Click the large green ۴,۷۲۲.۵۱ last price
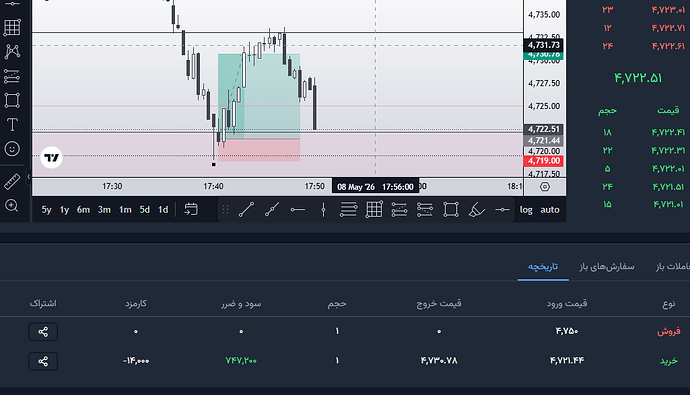Image resolution: width=690 pixels, height=395 pixels. pos(638,78)
